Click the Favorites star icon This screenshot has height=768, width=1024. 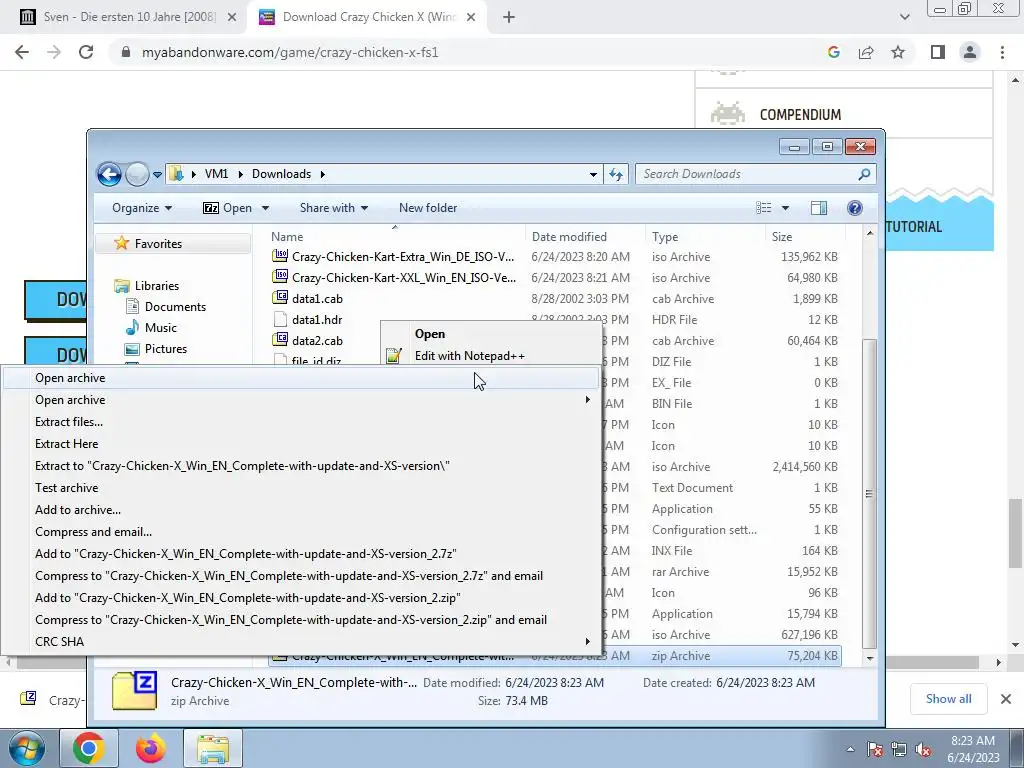tap(121, 243)
